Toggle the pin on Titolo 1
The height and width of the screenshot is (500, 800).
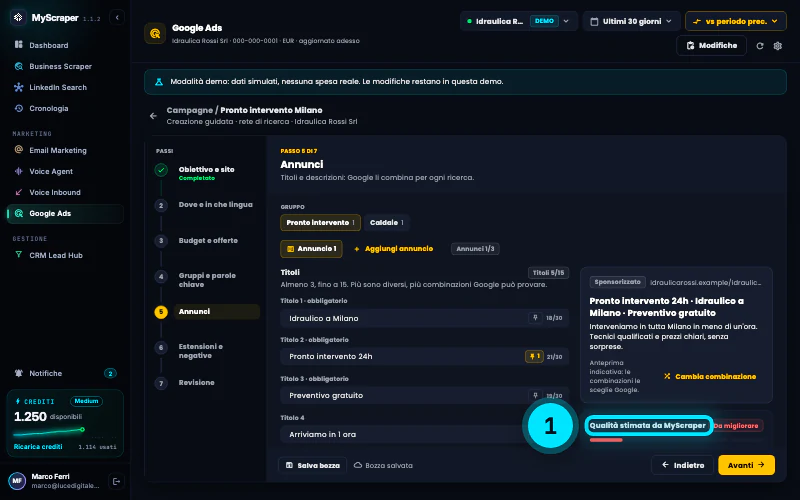coord(535,318)
